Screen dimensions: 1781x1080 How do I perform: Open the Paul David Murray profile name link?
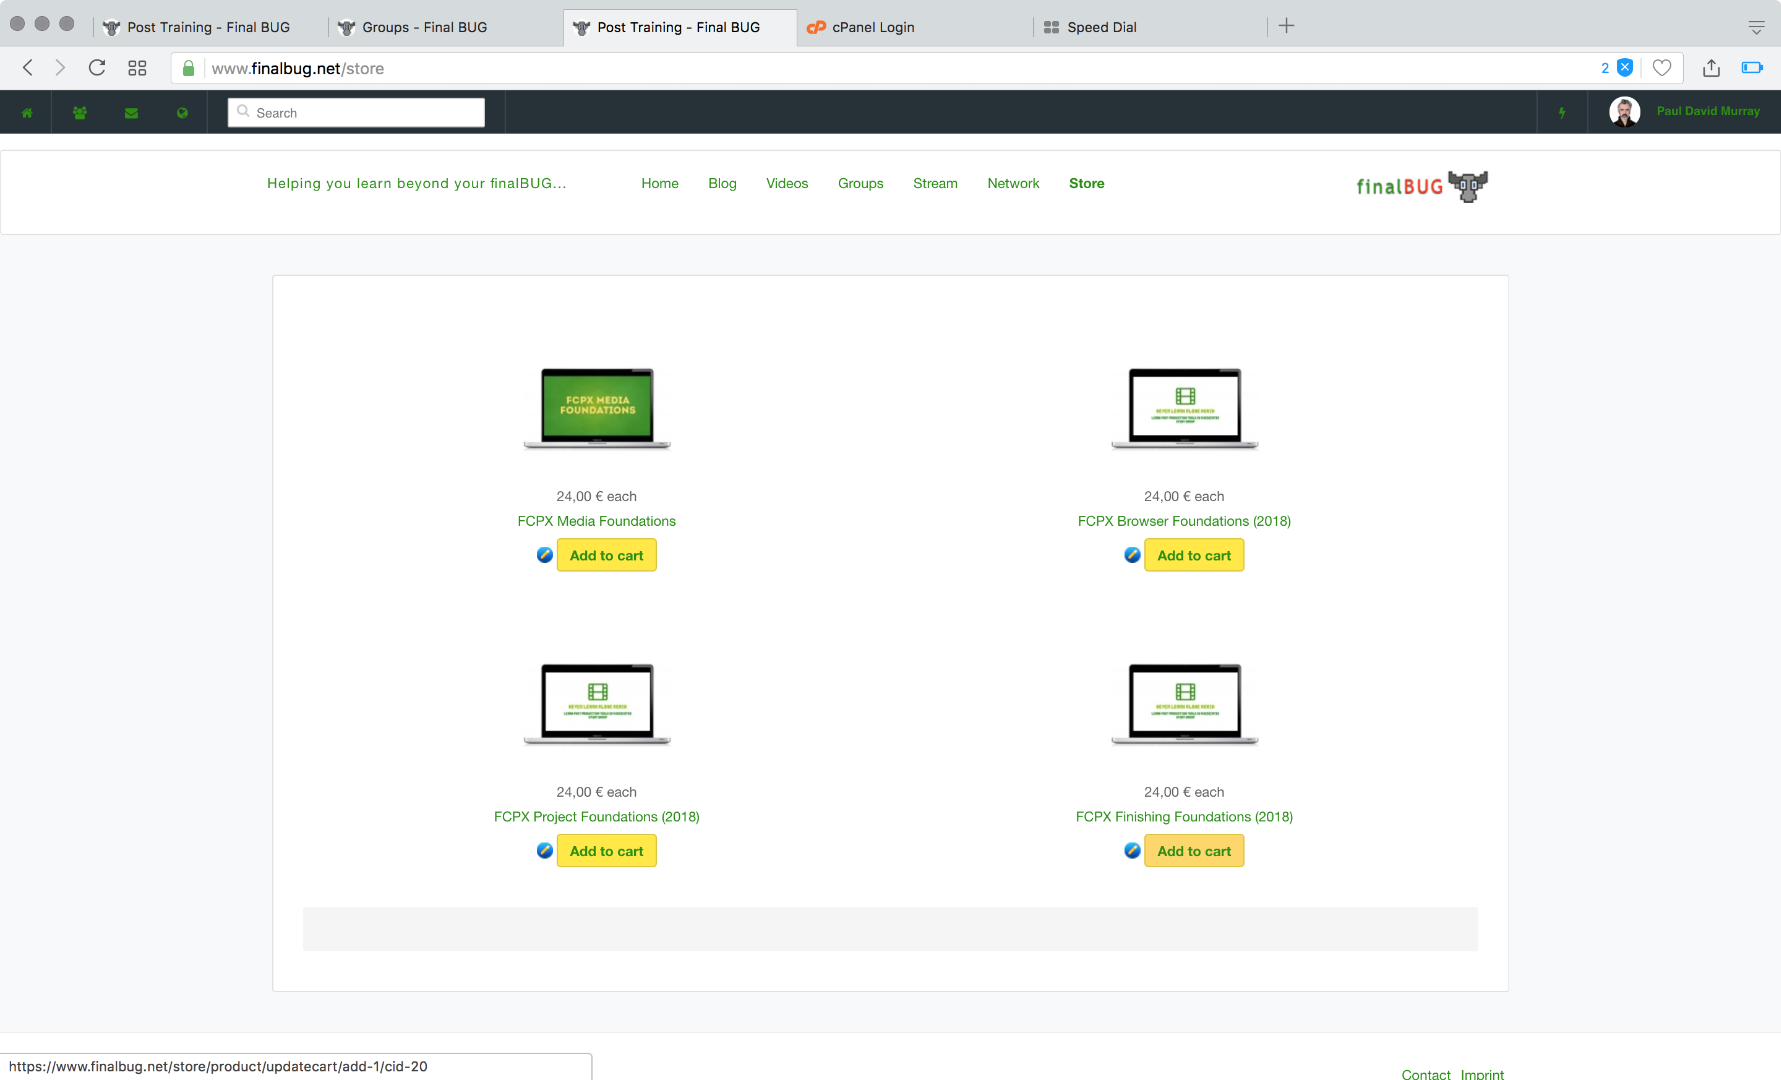(1708, 111)
